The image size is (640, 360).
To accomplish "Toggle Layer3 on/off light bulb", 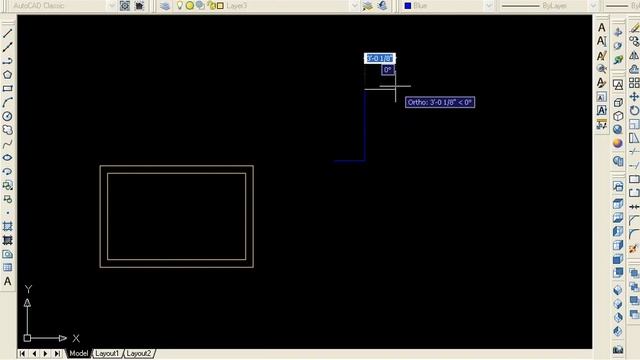I will tap(180, 6).
